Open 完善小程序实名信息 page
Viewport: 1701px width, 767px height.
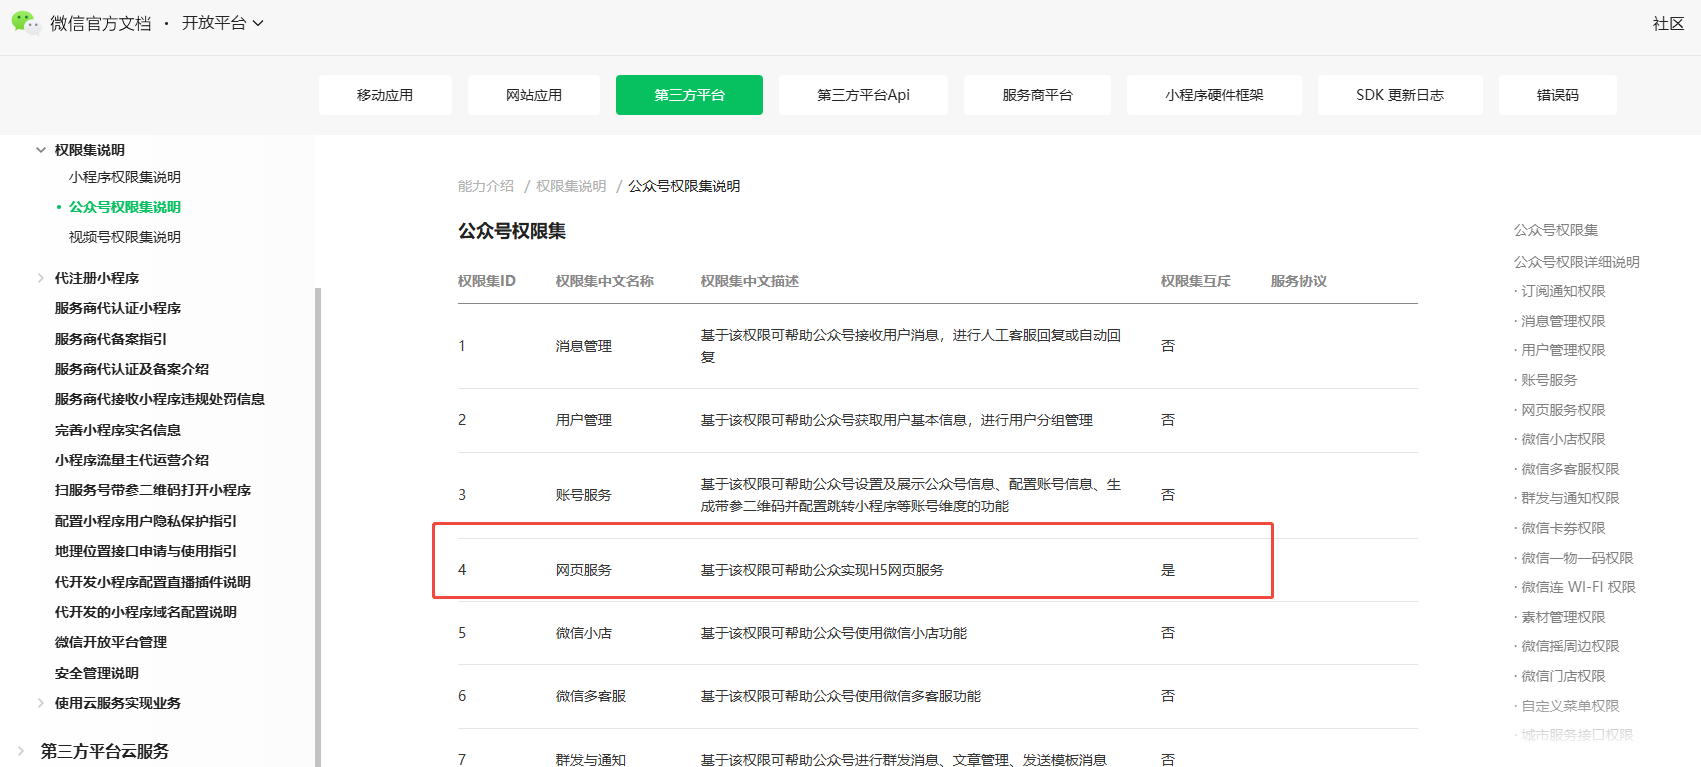coord(118,430)
